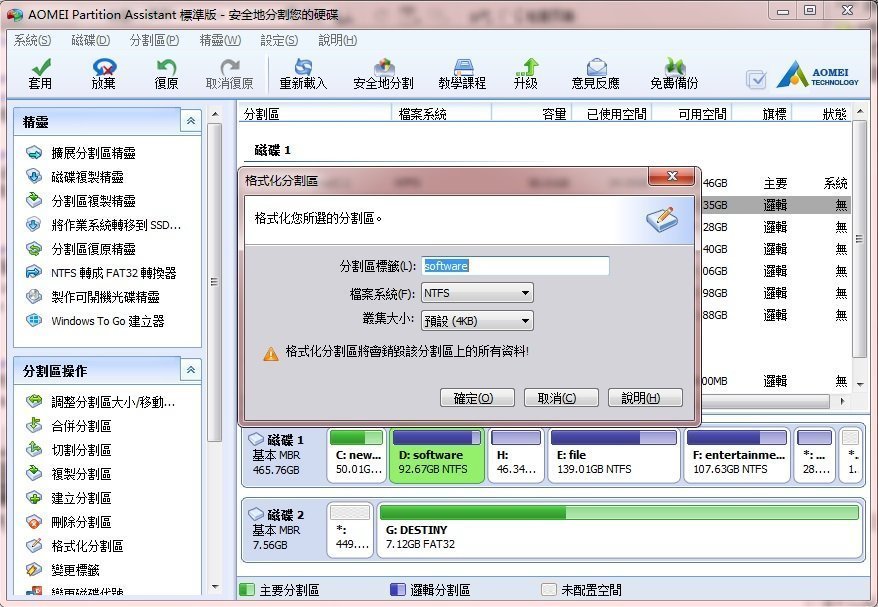Open the Help (說明) menu
Image resolution: width=878 pixels, height=607 pixels.
point(338,40)
